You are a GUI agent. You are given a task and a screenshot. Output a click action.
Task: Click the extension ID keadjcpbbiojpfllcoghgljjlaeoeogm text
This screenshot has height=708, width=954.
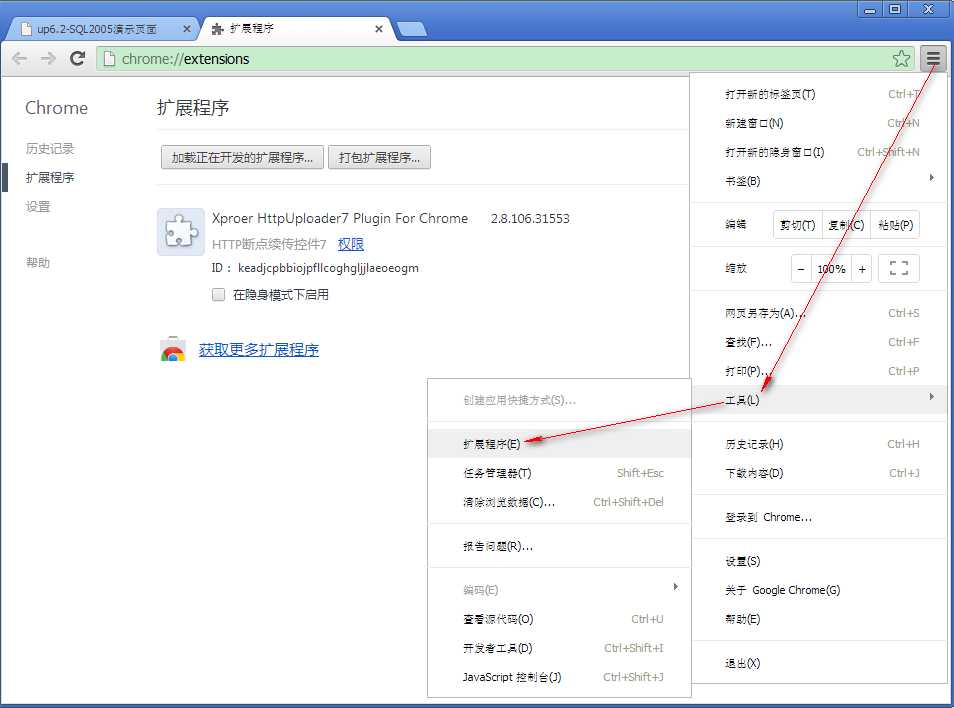[328, 268]
